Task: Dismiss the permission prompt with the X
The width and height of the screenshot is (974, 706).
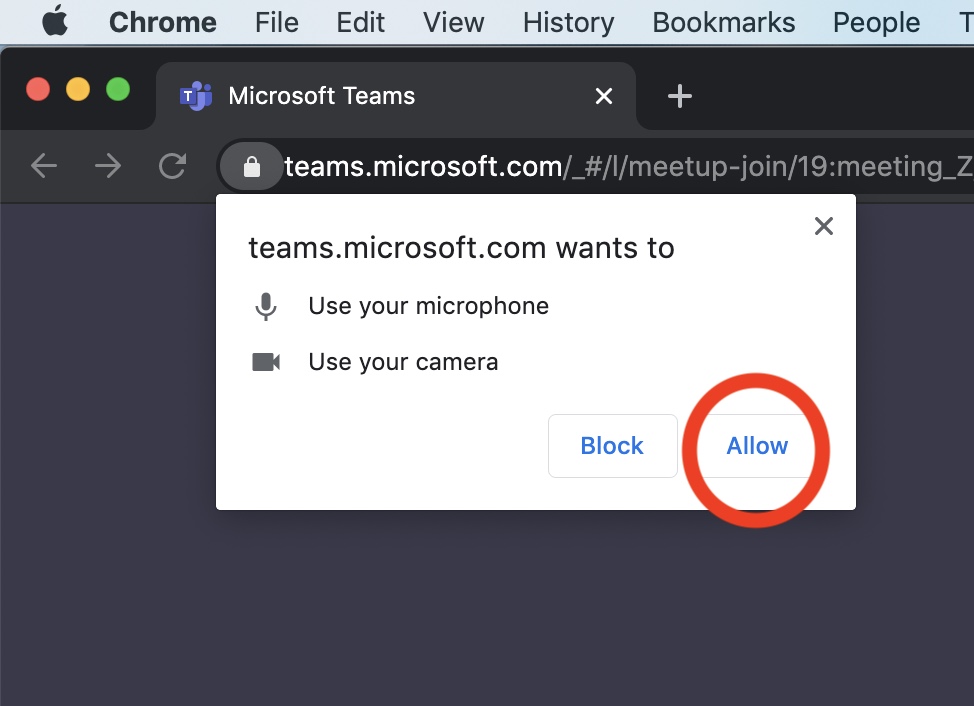Action: (824, 226)
